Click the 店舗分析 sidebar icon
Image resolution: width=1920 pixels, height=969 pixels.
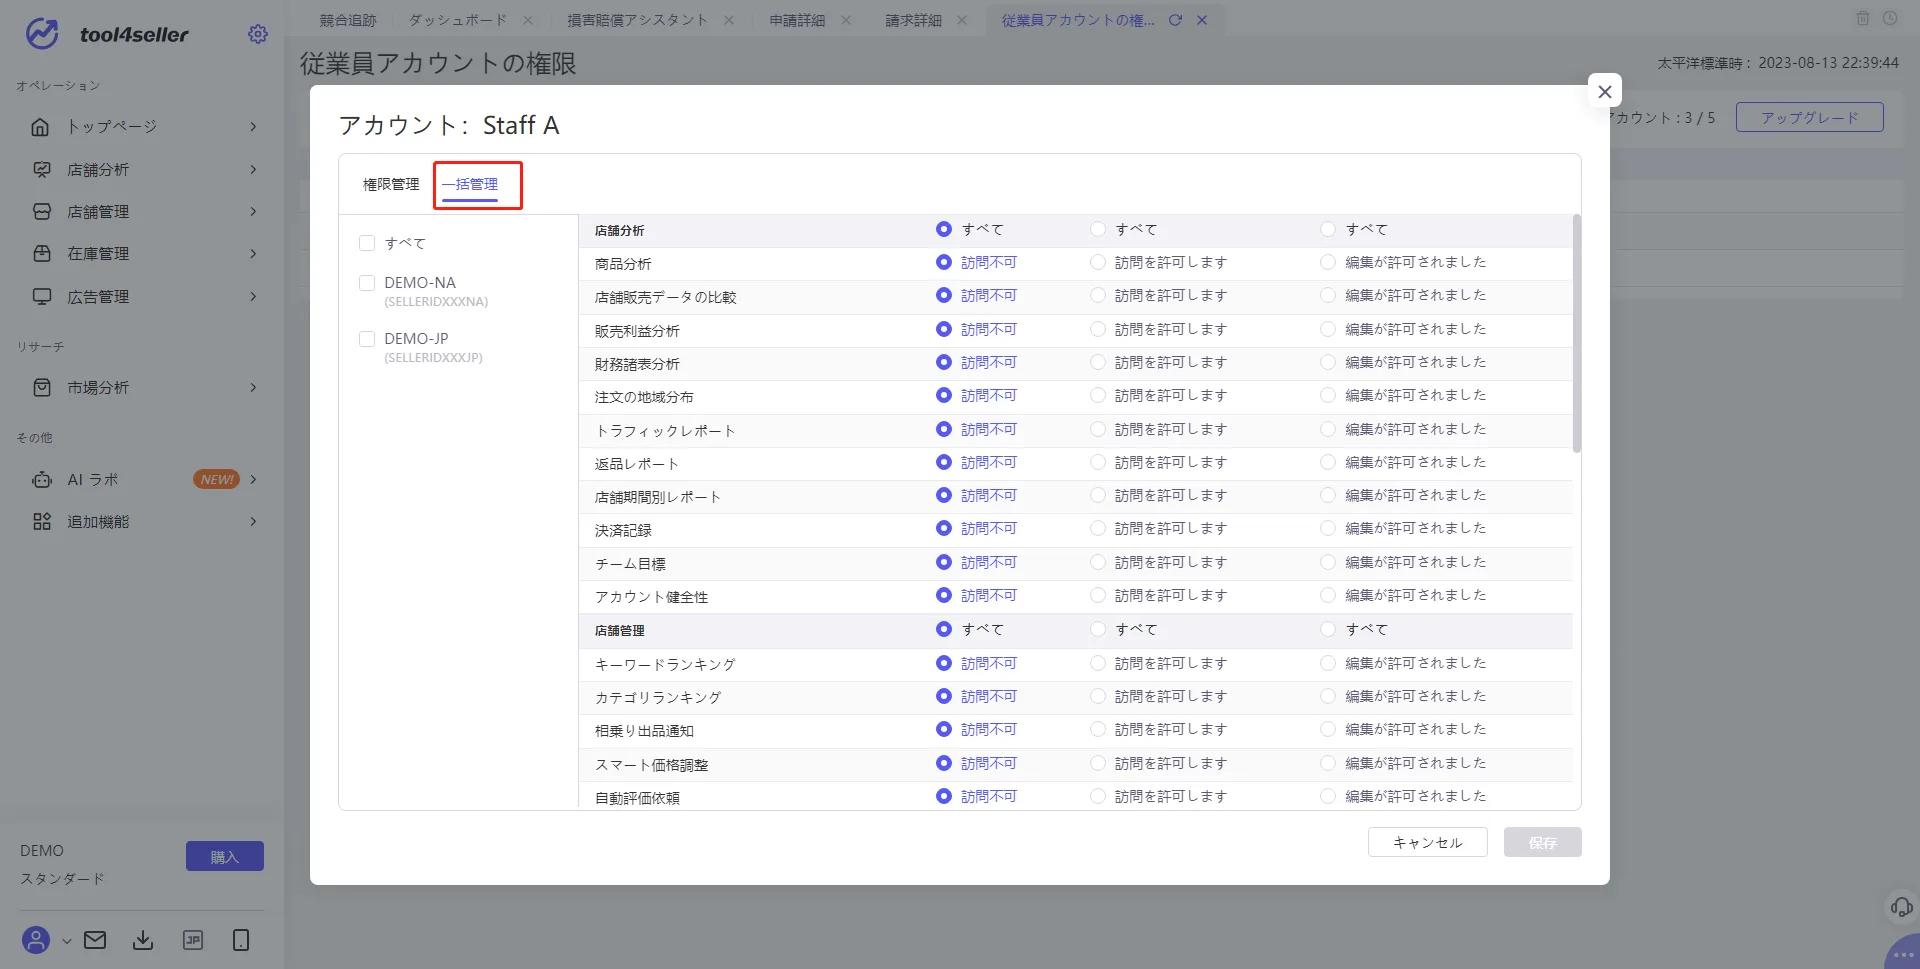coord(41,170)
